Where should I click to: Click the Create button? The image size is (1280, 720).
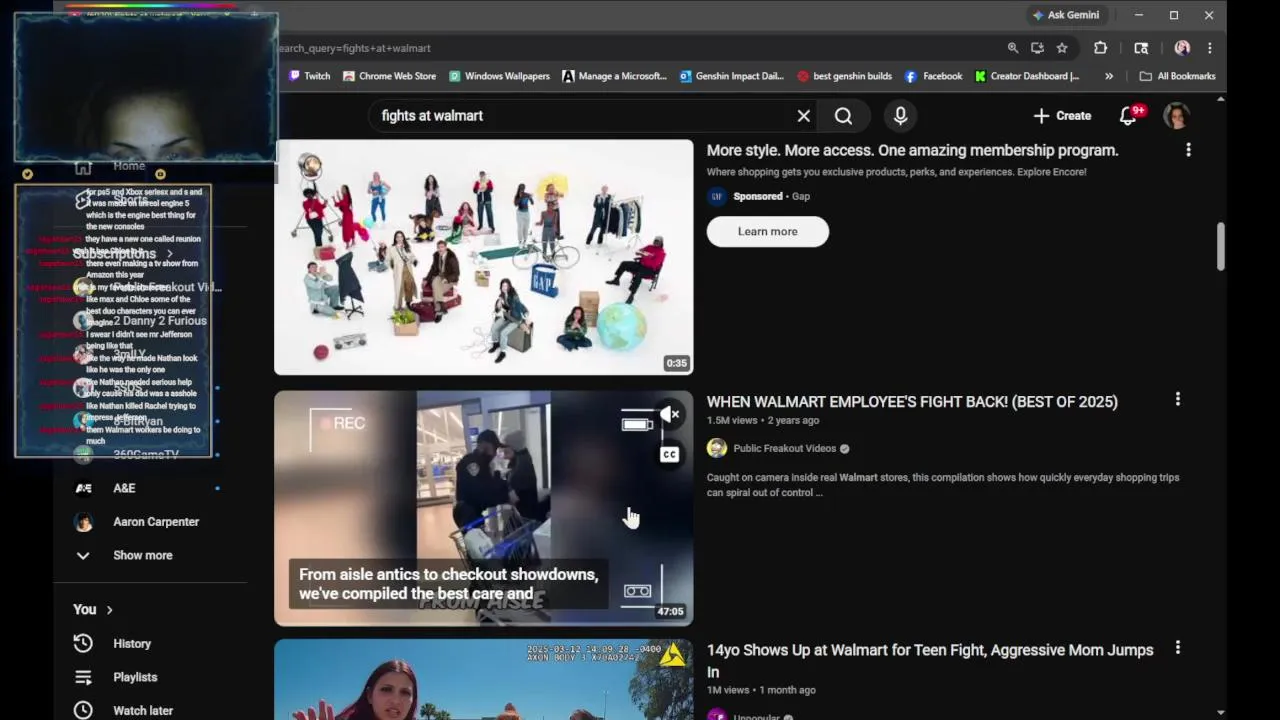1062,116
